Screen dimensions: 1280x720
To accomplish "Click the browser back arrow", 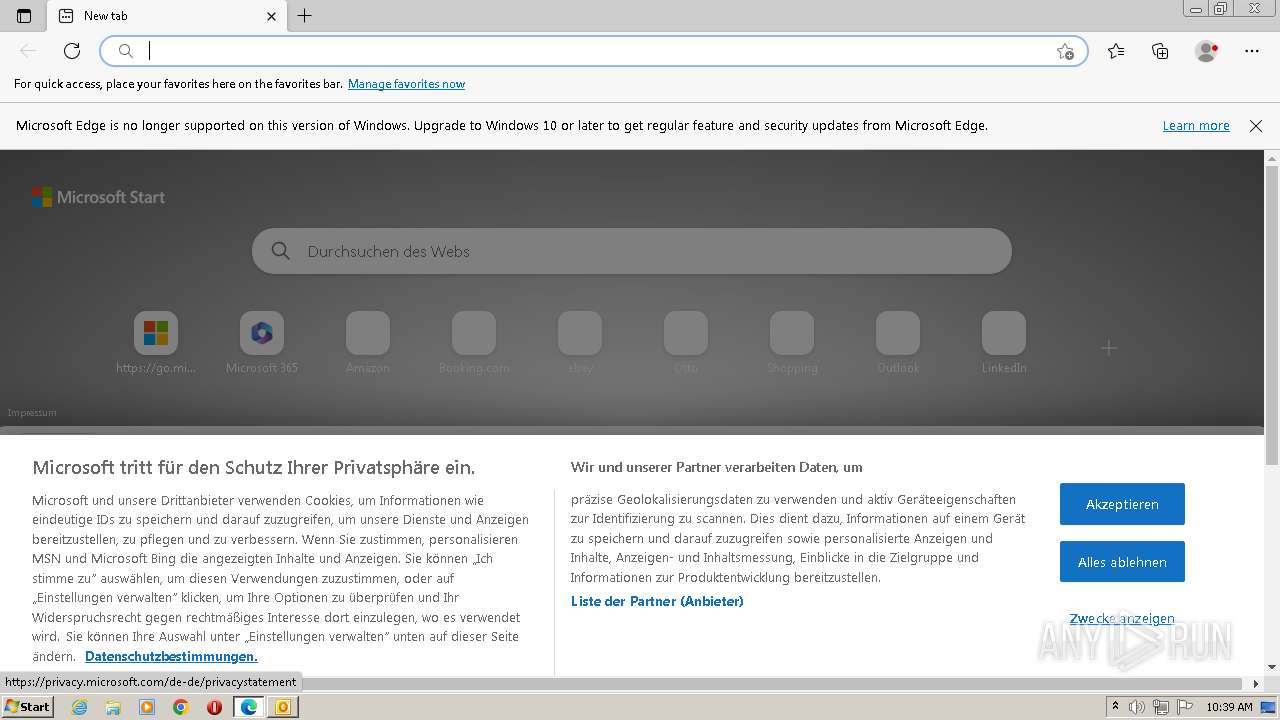I will tap(28, 51).
